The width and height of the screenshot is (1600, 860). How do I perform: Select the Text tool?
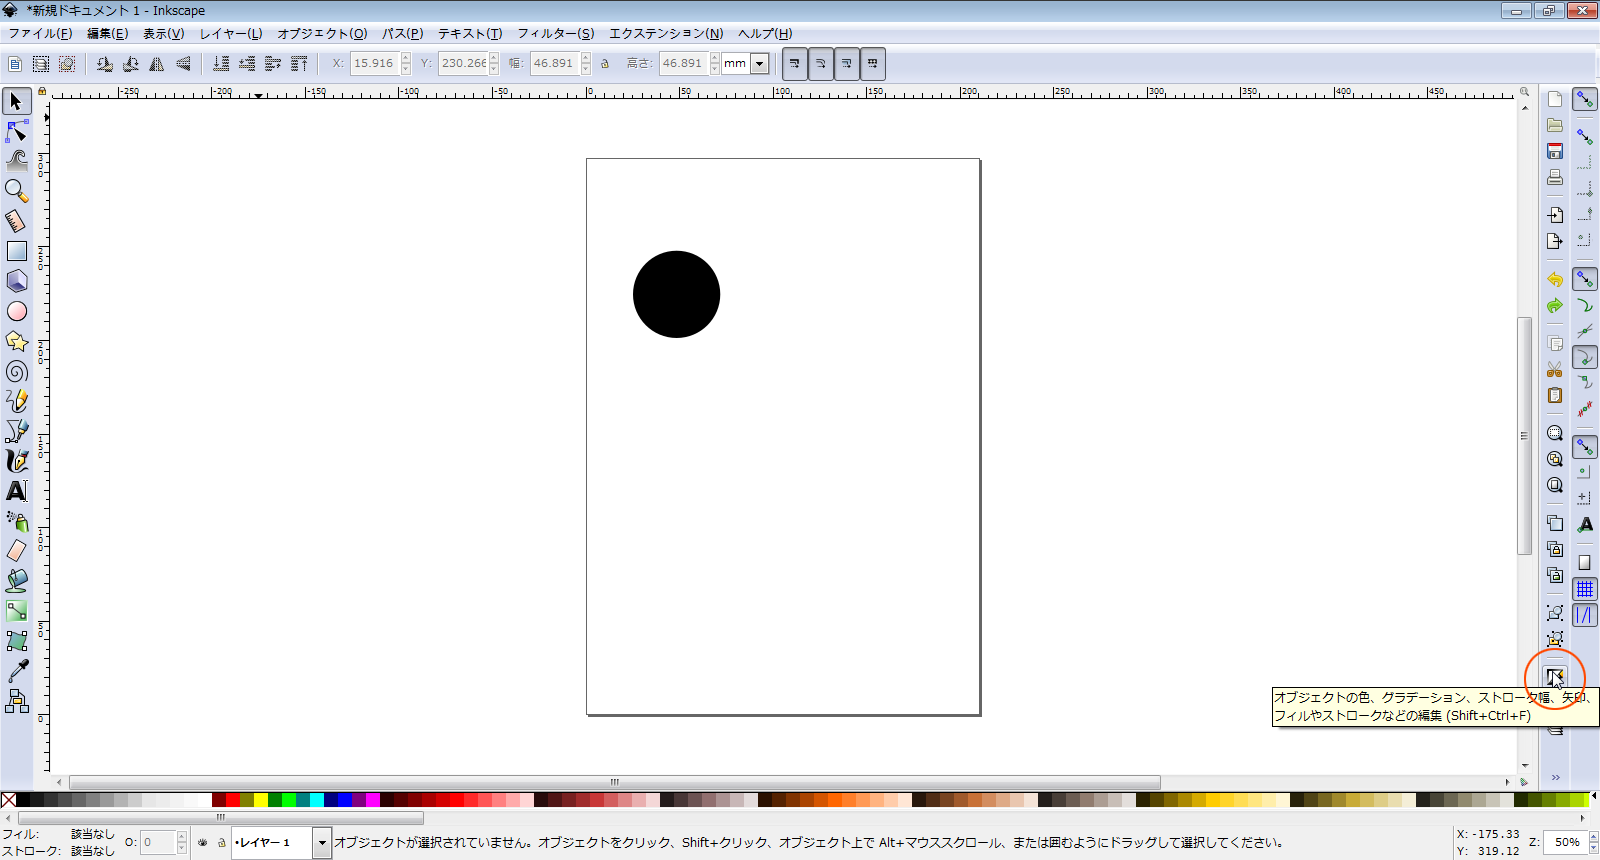tap(17, 491)
